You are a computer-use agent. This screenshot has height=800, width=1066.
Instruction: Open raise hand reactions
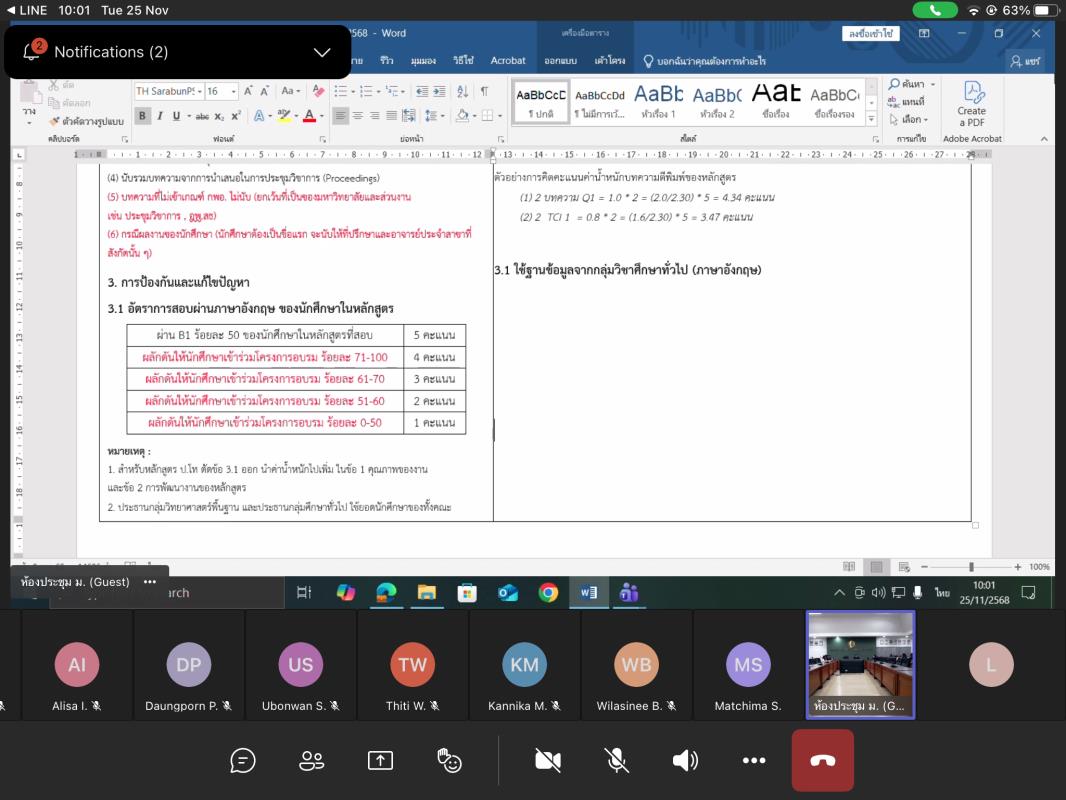click(x=450, y=761)
